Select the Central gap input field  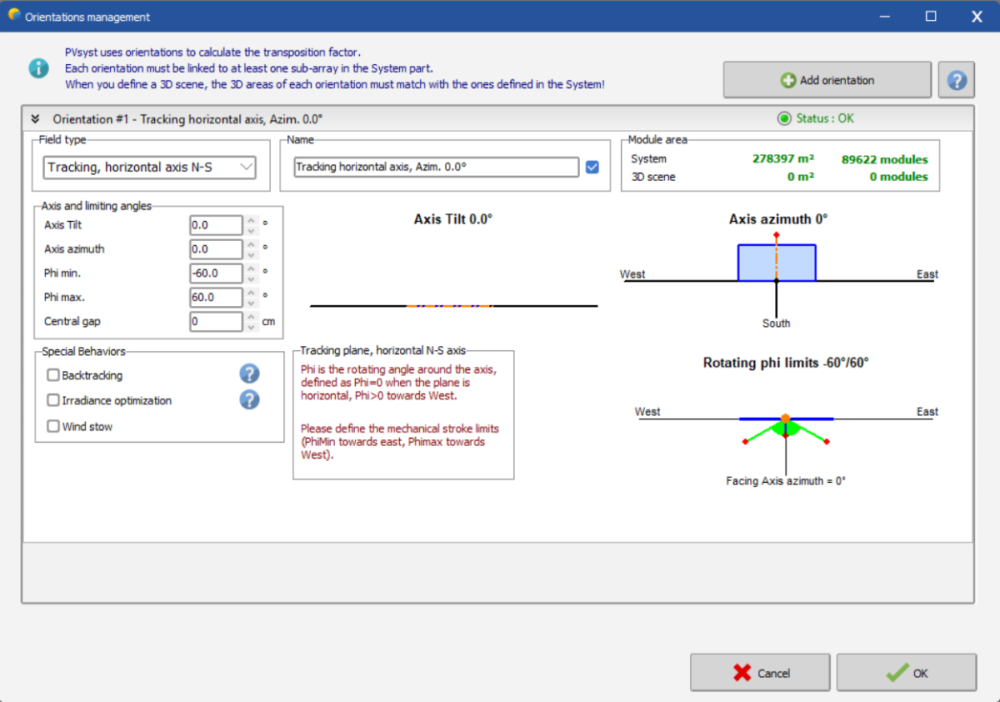click(x=216, y=322)
